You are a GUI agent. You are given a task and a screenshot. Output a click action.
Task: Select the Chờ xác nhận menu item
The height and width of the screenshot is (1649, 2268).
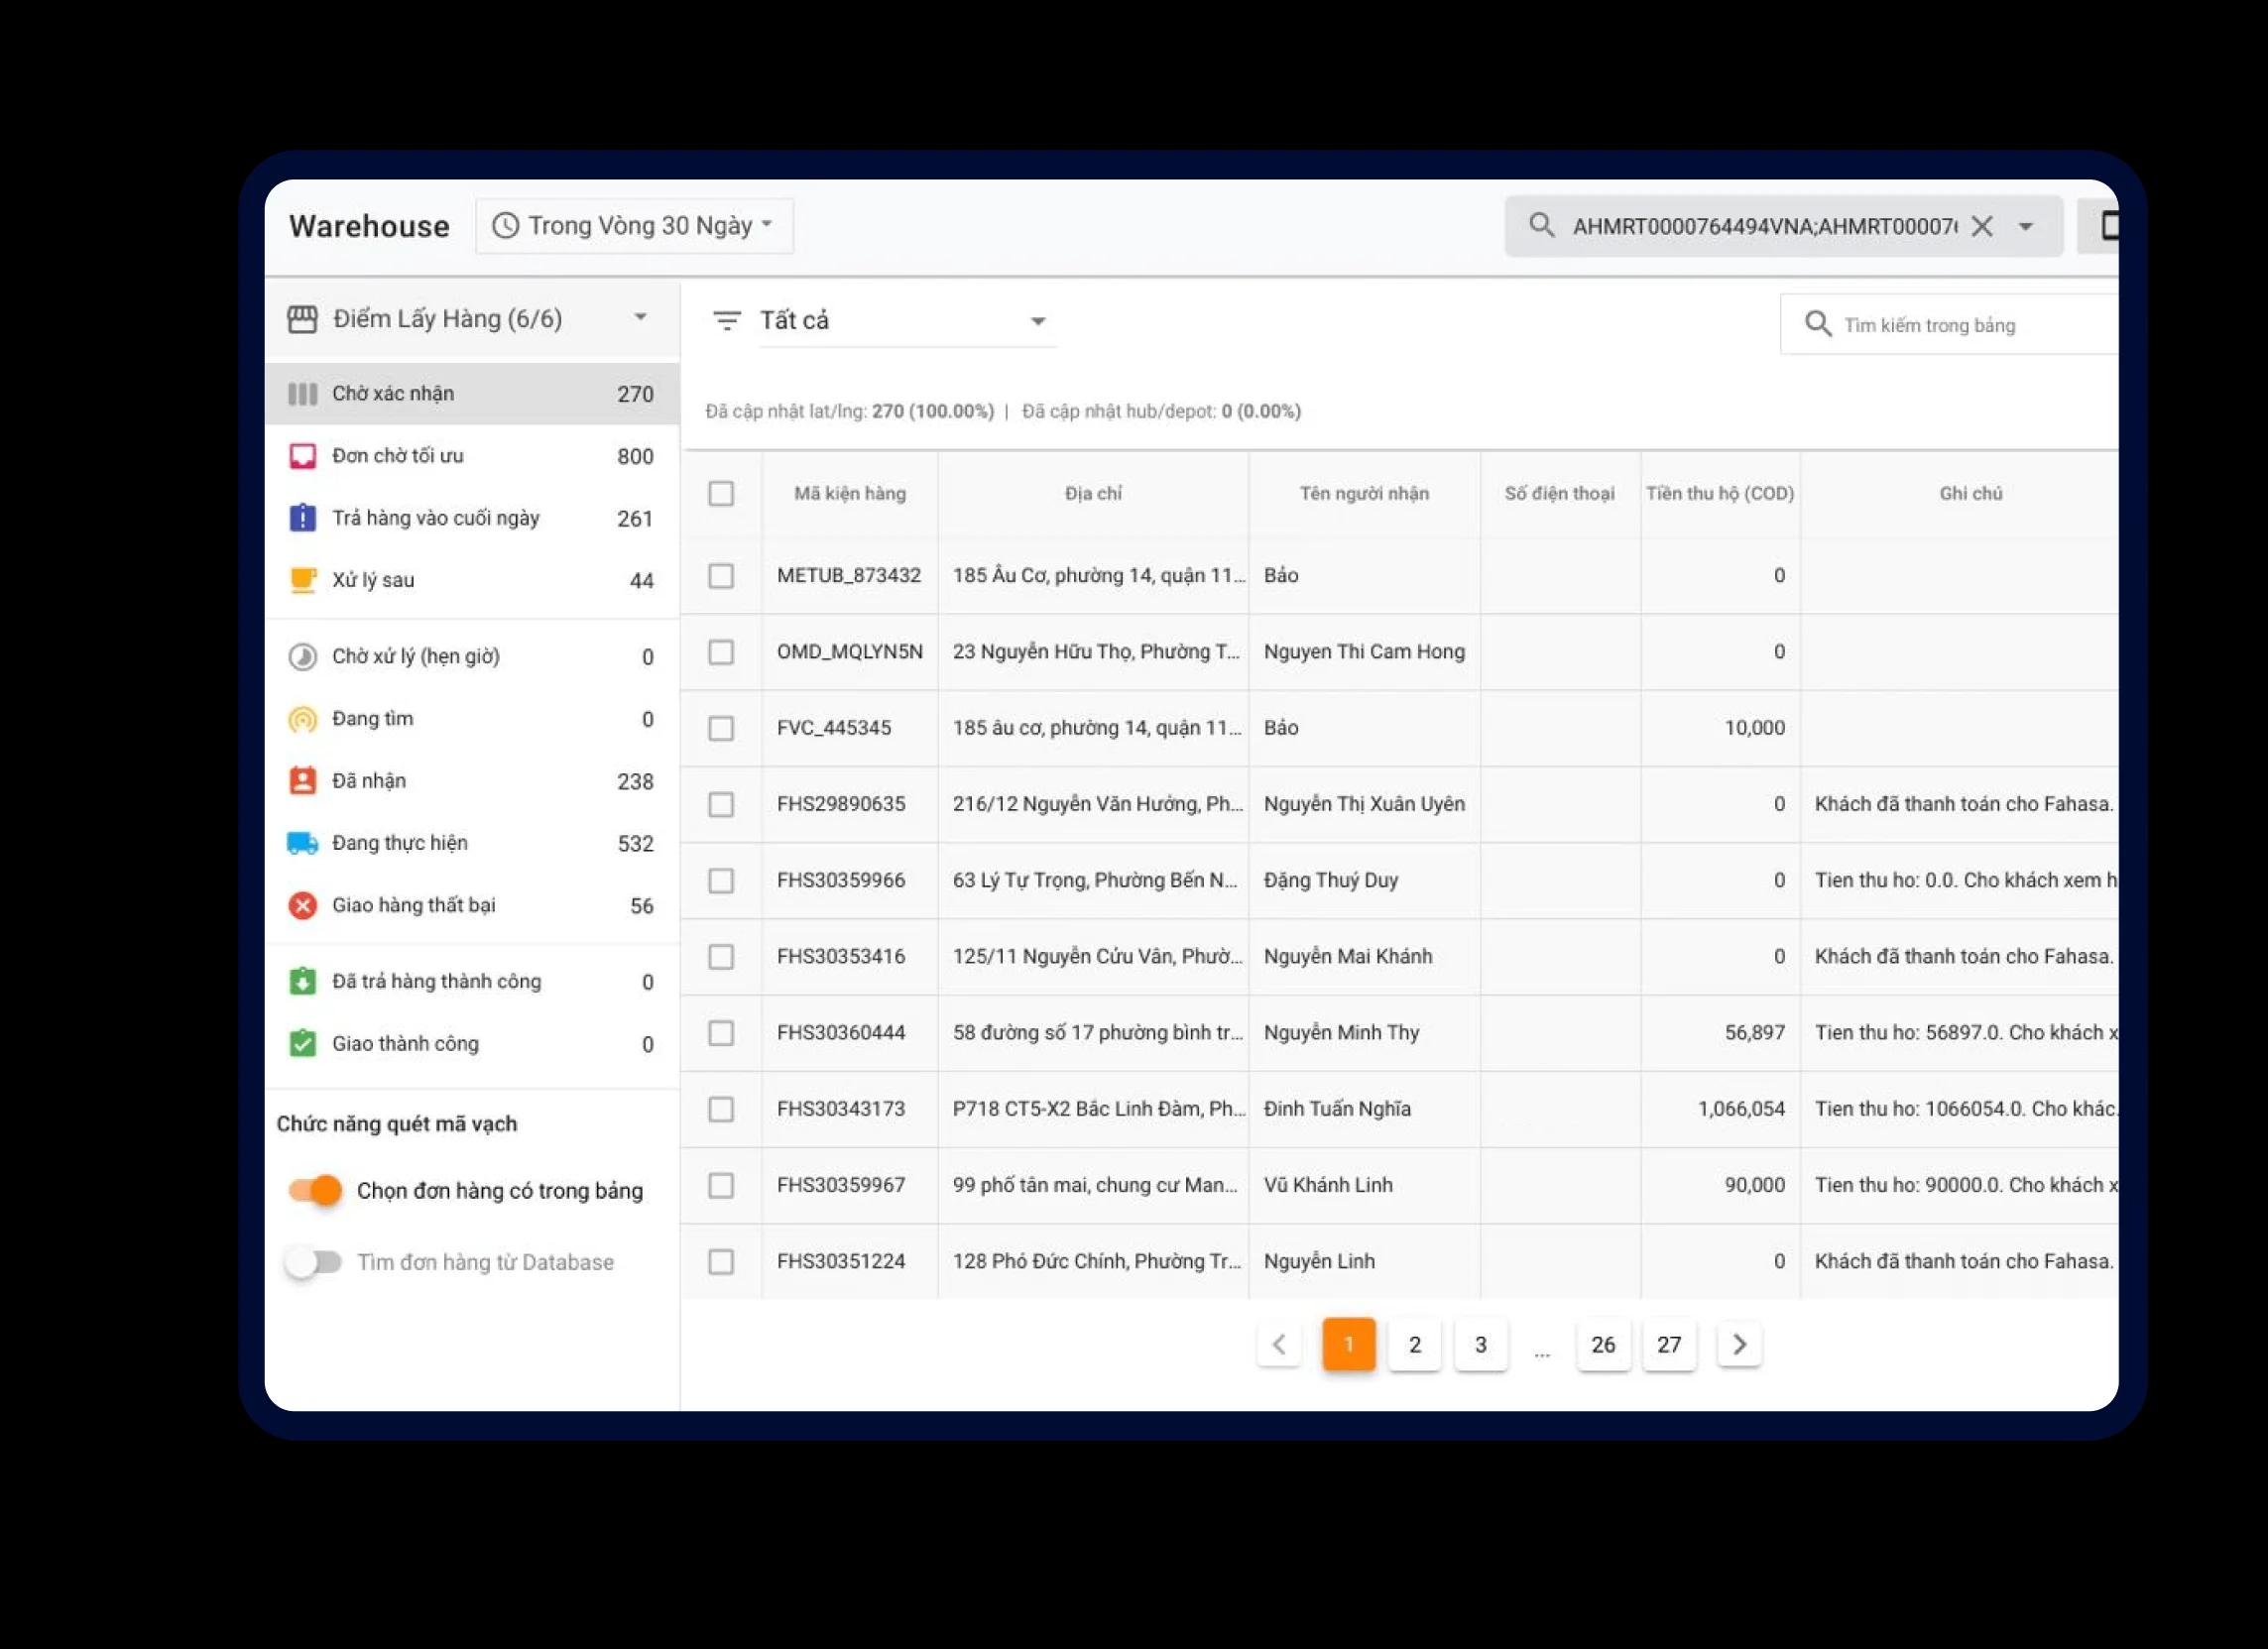pos(465,393)
